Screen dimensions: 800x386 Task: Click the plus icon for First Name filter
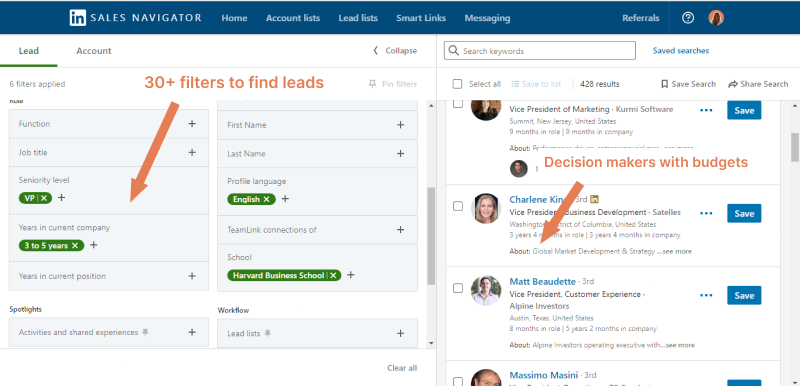401,125
